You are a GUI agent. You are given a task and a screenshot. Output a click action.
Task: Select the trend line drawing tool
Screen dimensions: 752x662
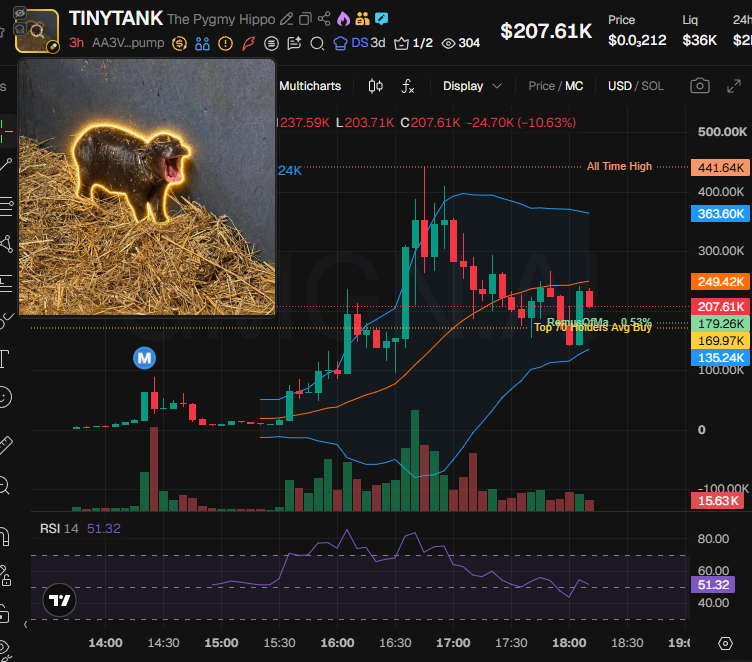6,165
